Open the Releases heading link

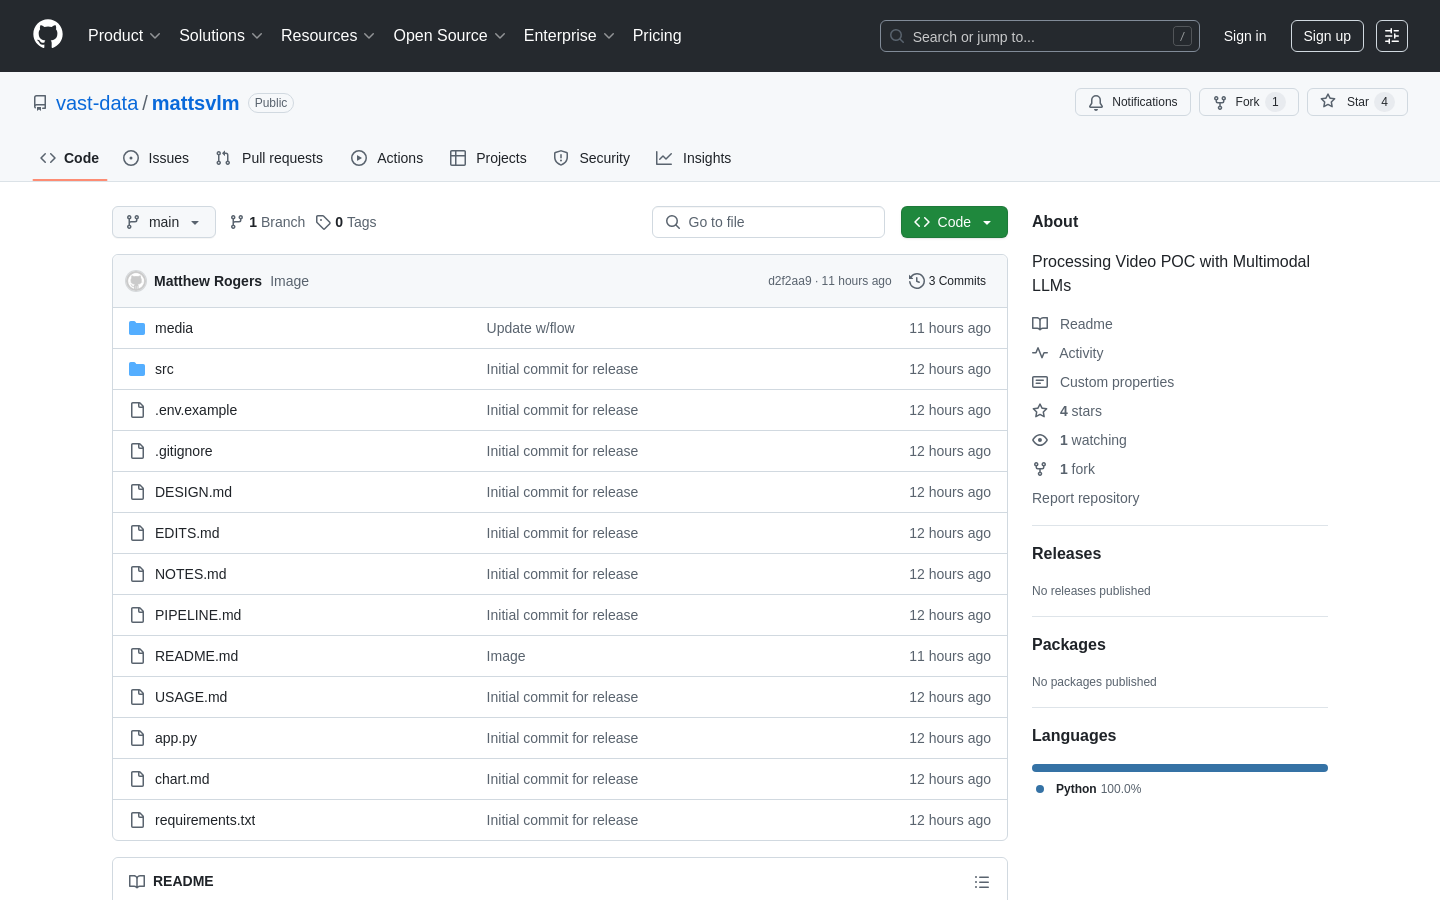1066,554
